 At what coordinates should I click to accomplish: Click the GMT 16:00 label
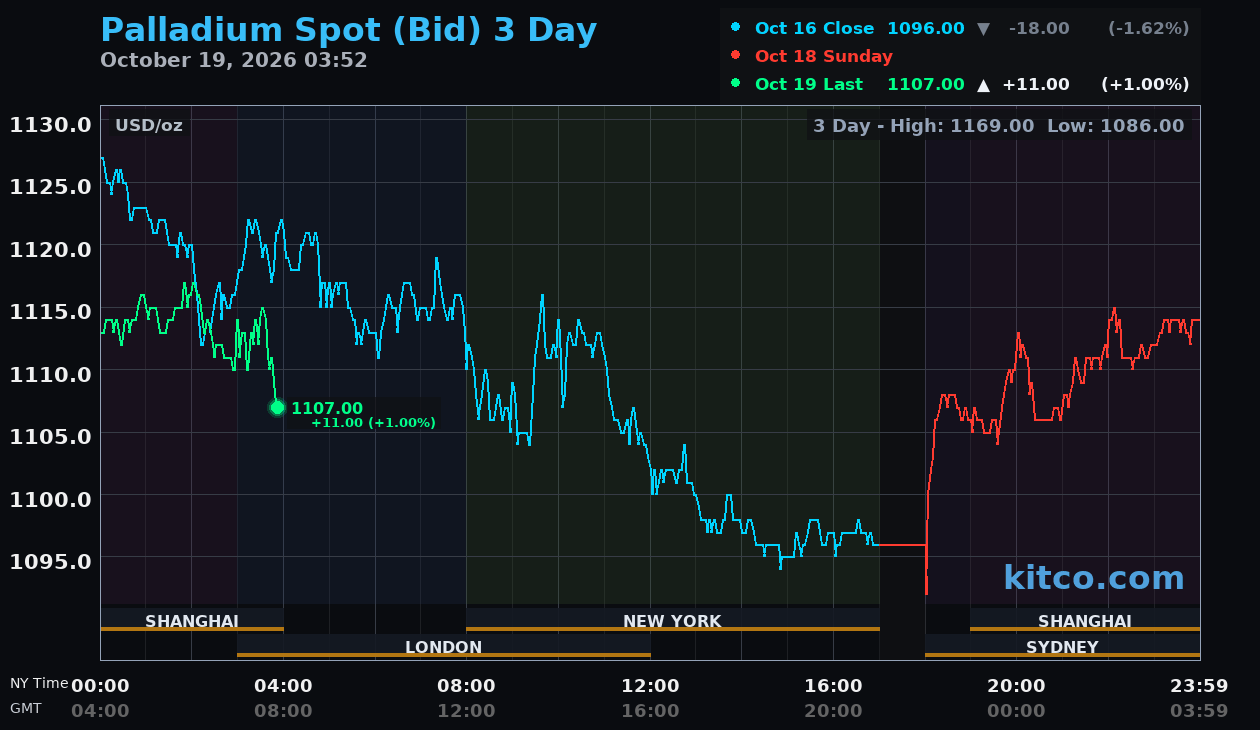[650, 711]
